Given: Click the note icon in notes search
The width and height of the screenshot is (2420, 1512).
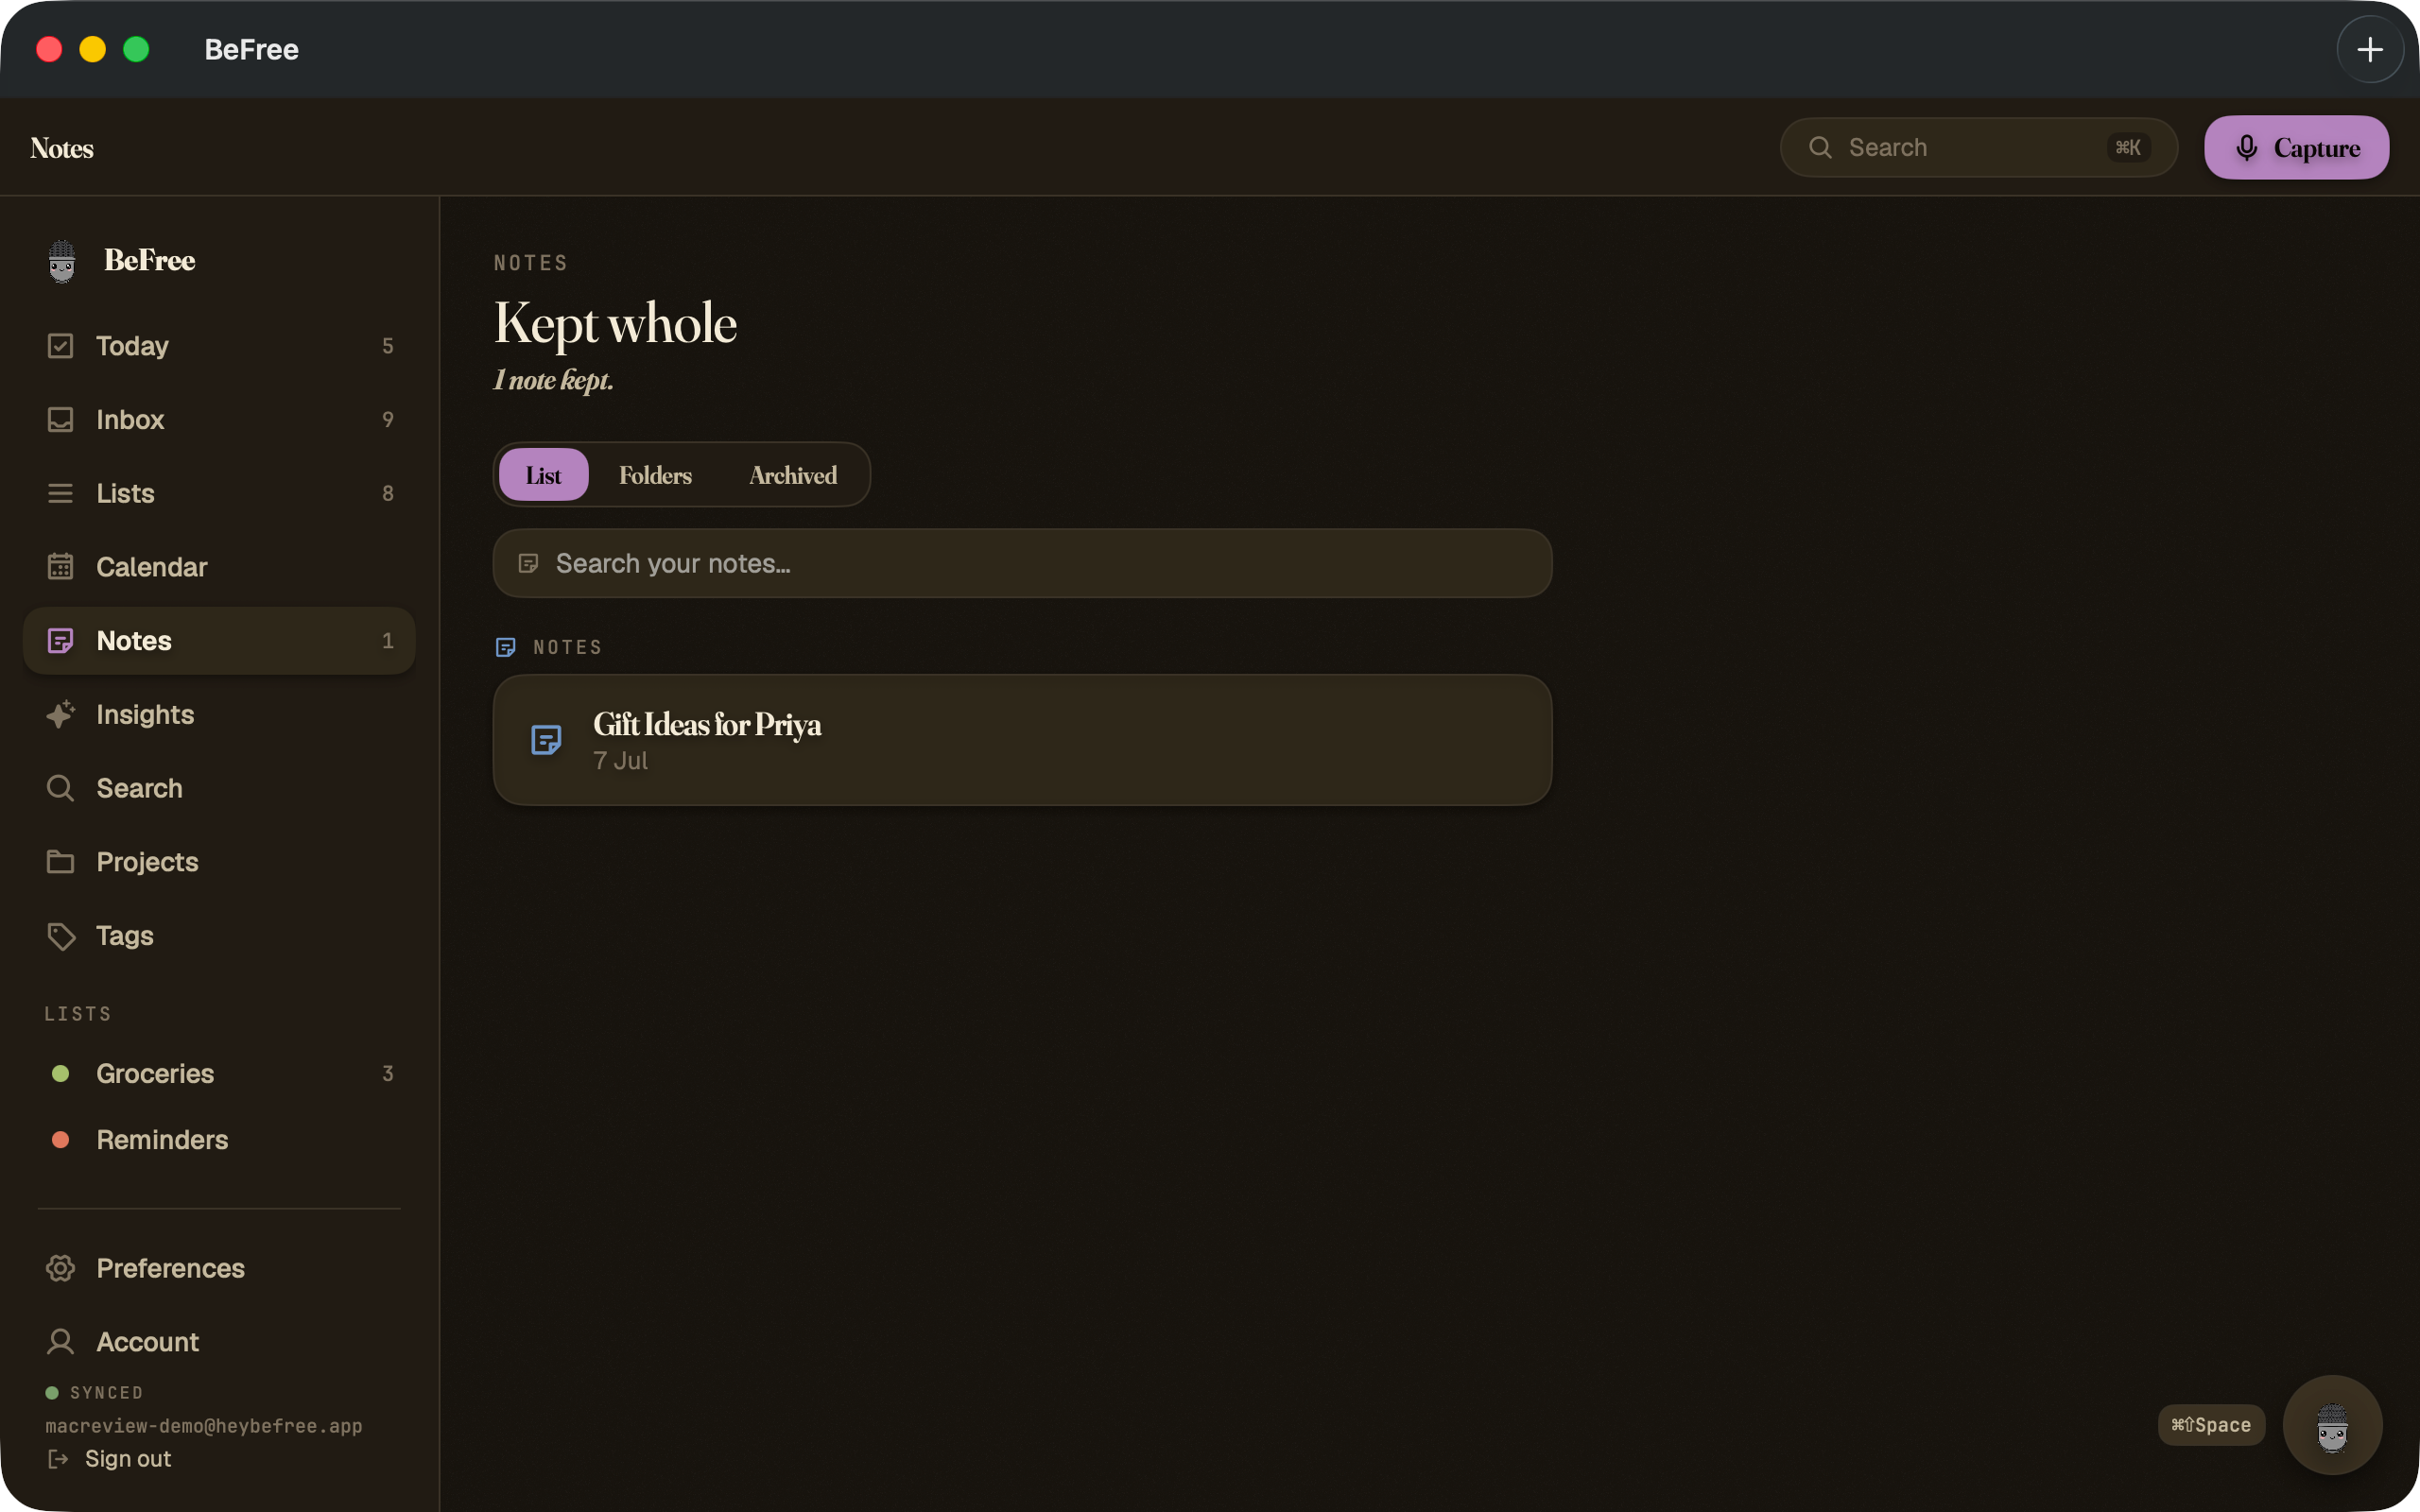Looking at the screenshot, I should [528, 564].
